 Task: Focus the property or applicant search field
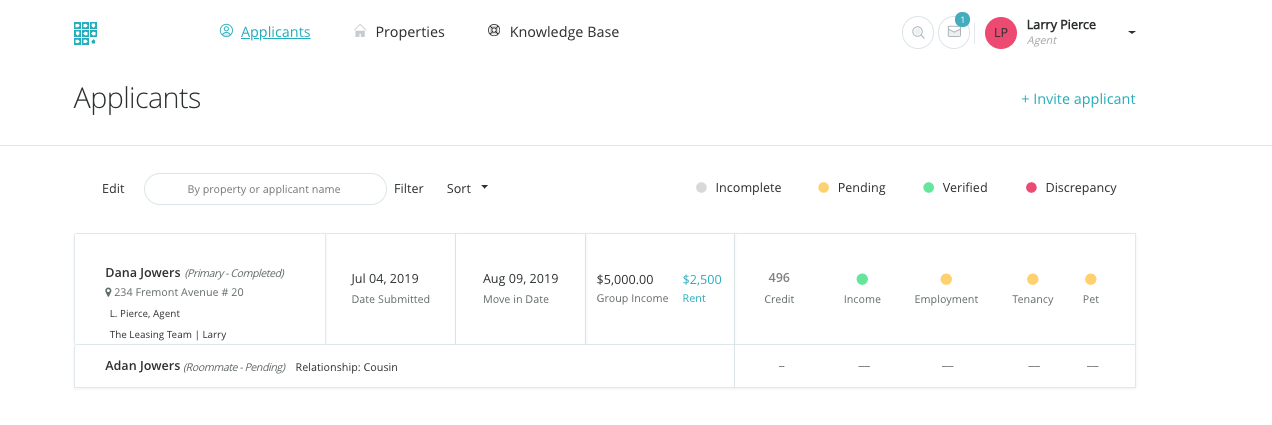[265, 189]
